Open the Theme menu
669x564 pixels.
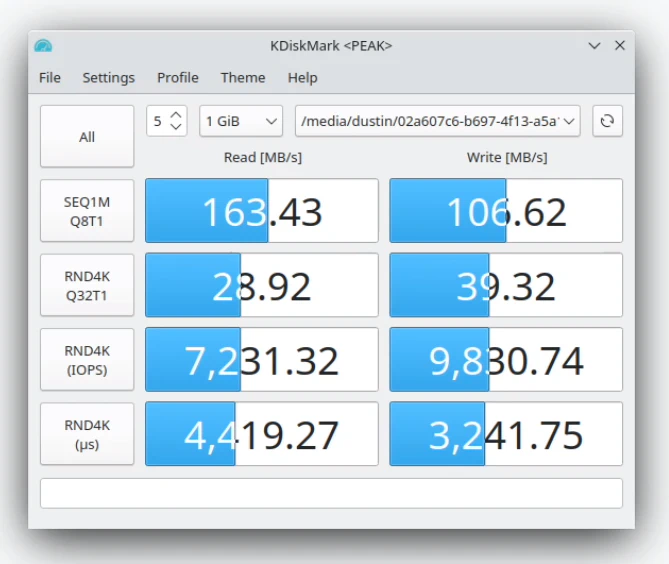coord(243,78)
